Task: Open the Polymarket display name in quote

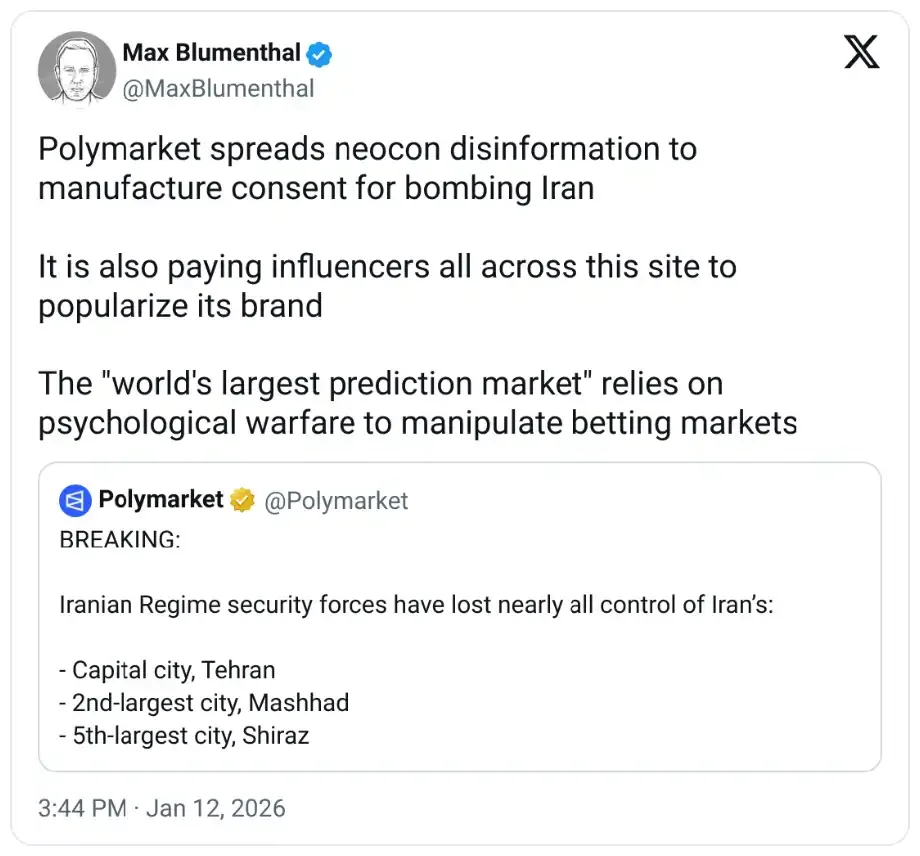Action: click(x=161, y=500)
